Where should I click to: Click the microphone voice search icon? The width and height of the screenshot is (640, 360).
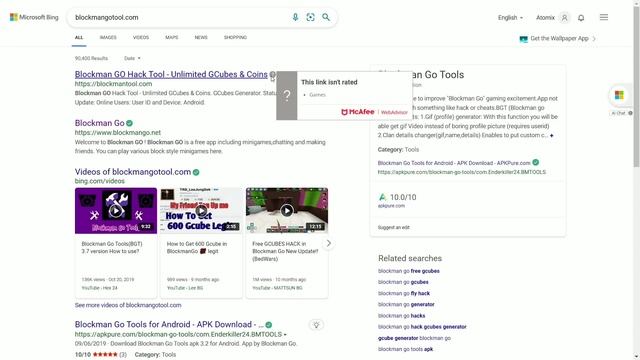[x=295, y=17]
